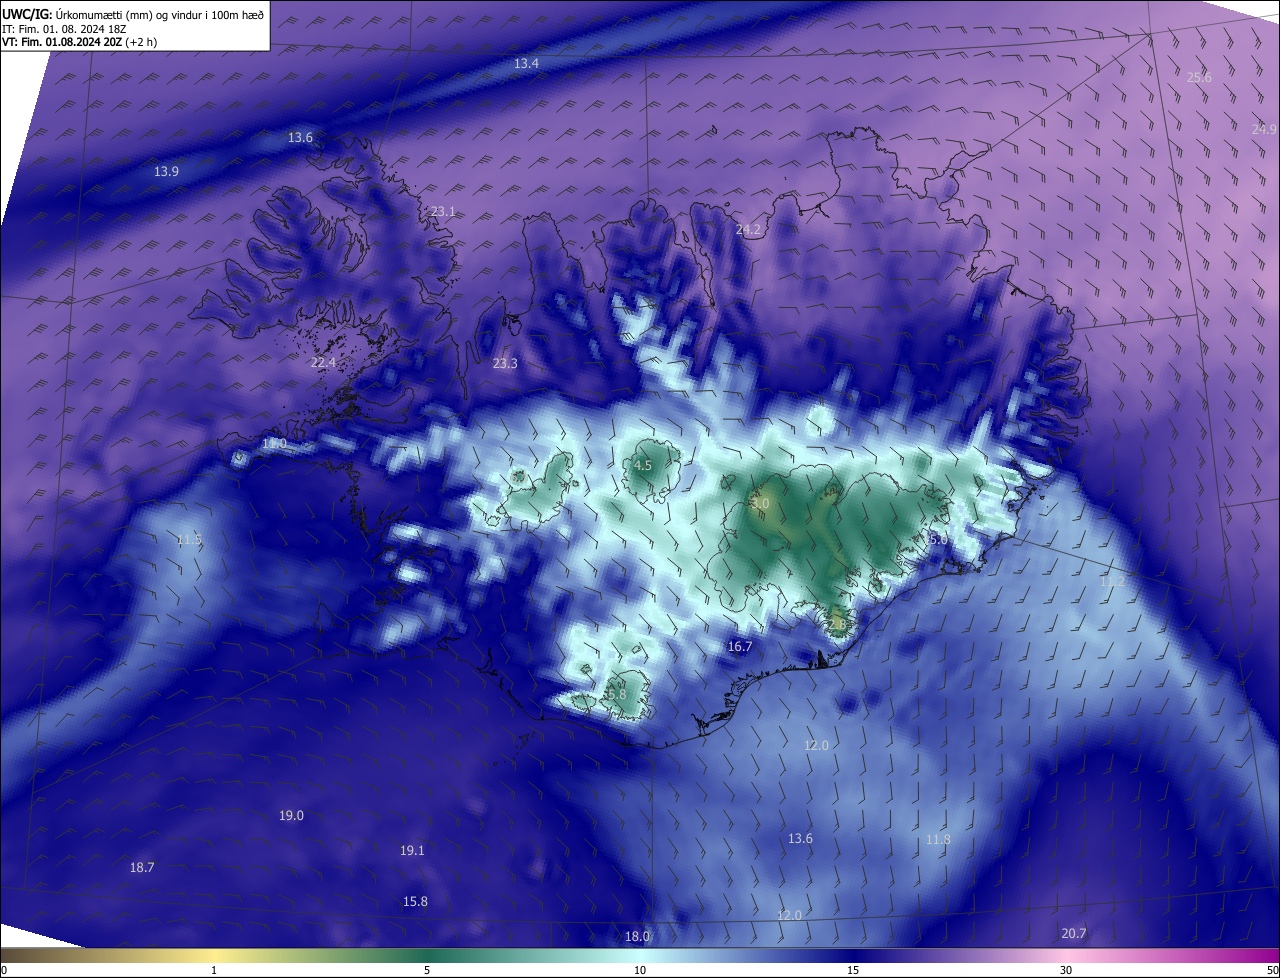Click the 24.9 value label

(x=1264, y=129)
